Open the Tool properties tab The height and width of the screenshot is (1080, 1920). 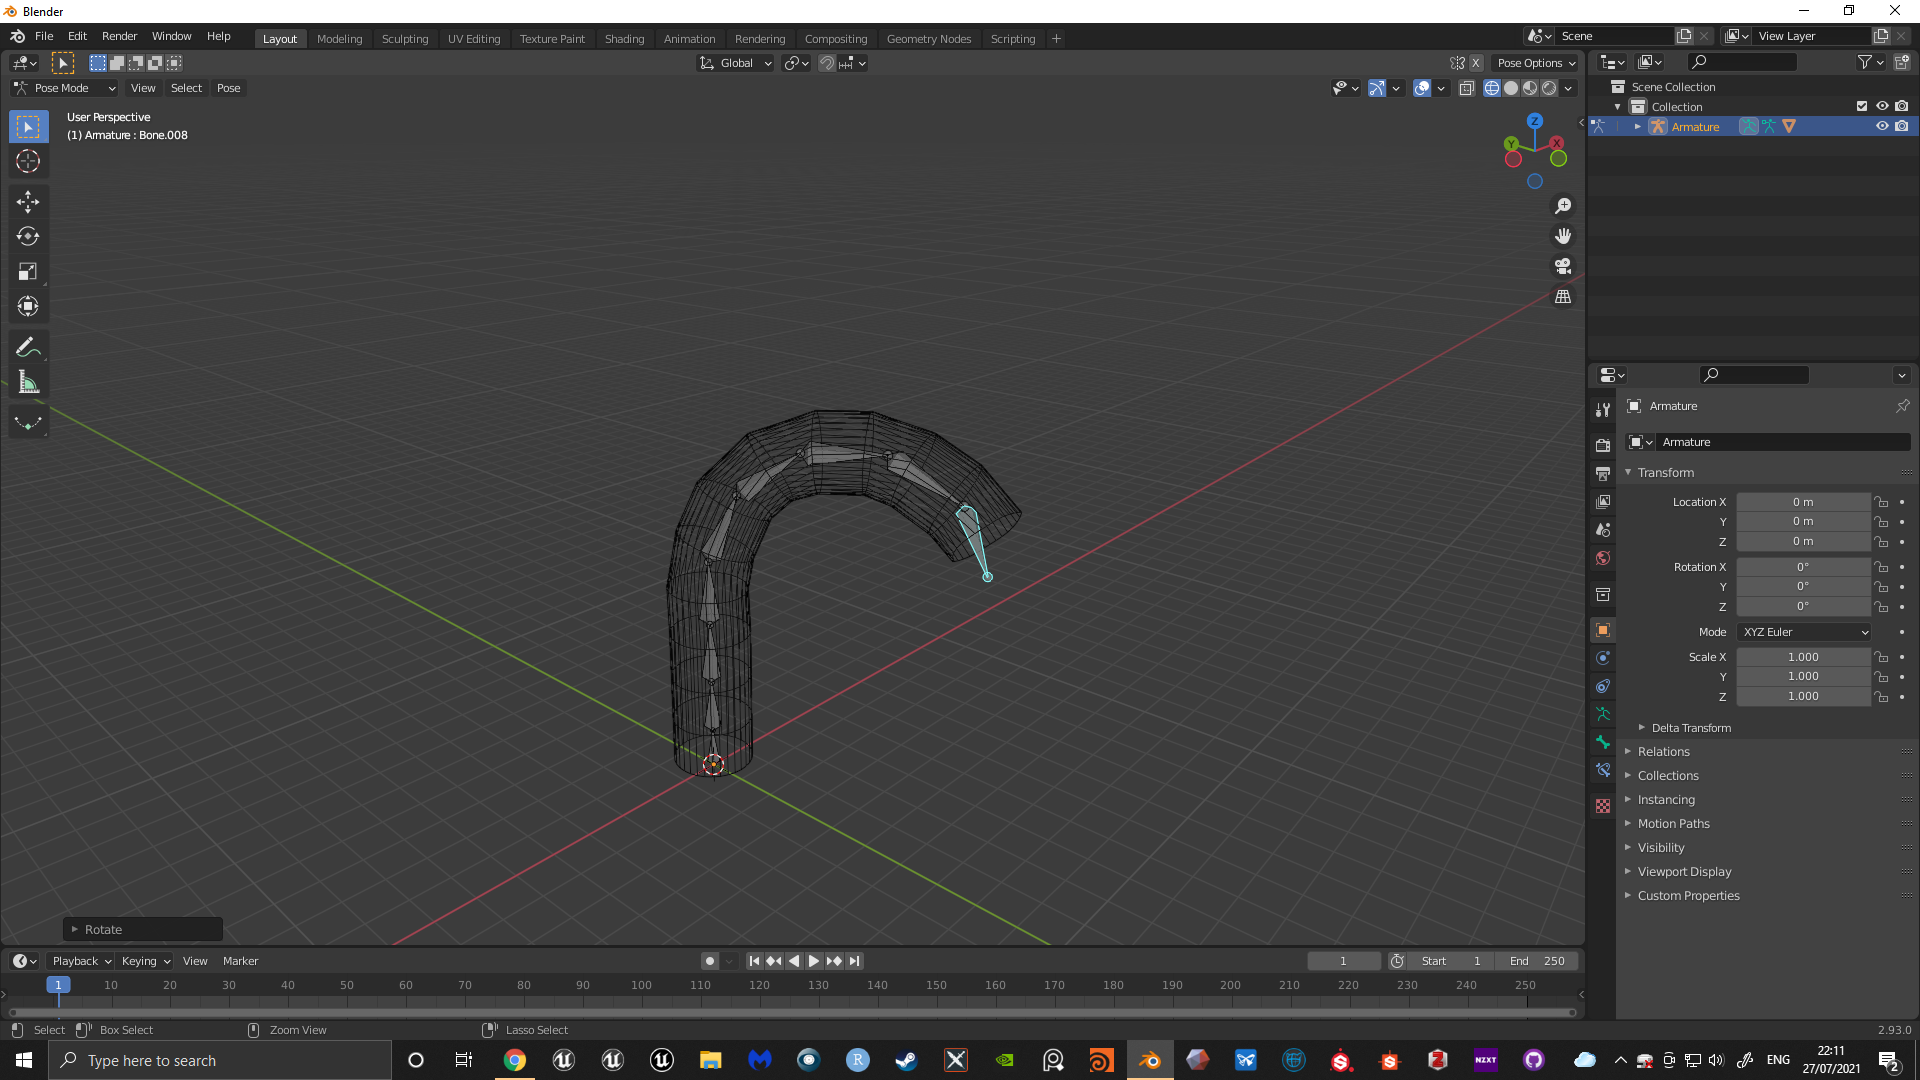pos(1603,409)
